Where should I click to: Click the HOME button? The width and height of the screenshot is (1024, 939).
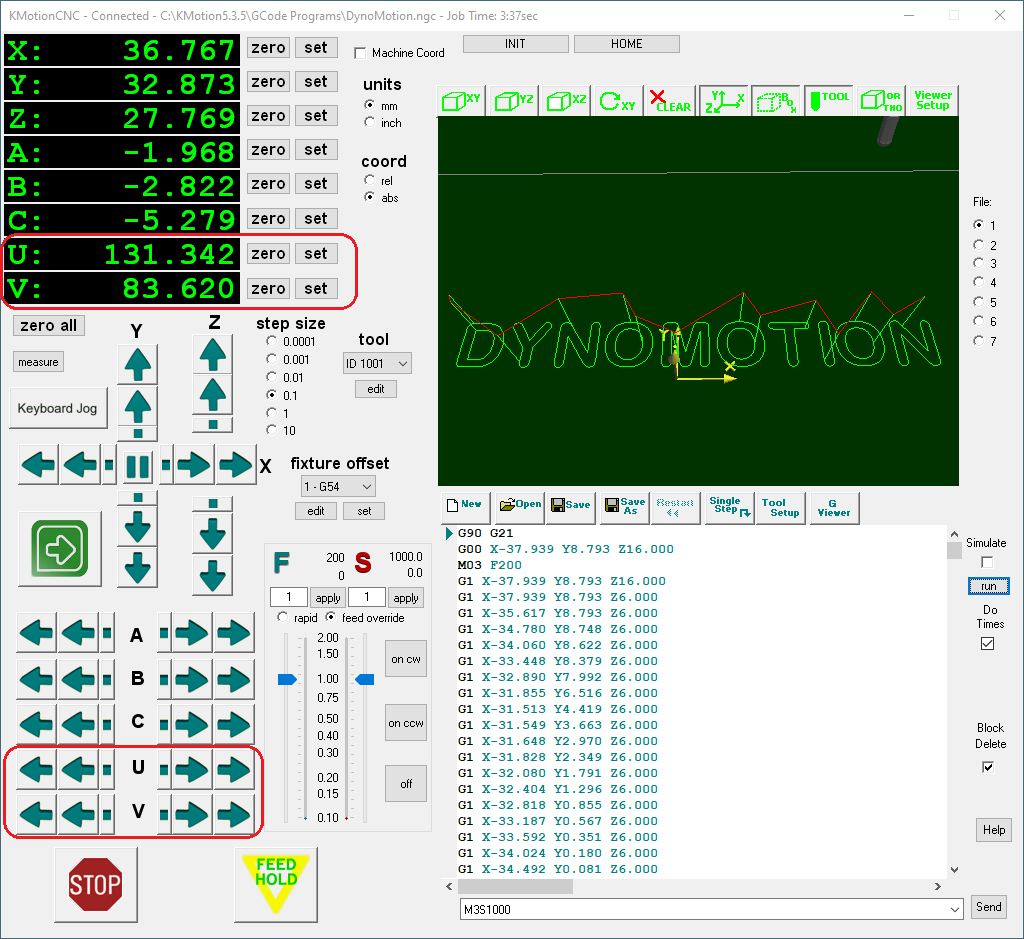(x=626, y=44)
